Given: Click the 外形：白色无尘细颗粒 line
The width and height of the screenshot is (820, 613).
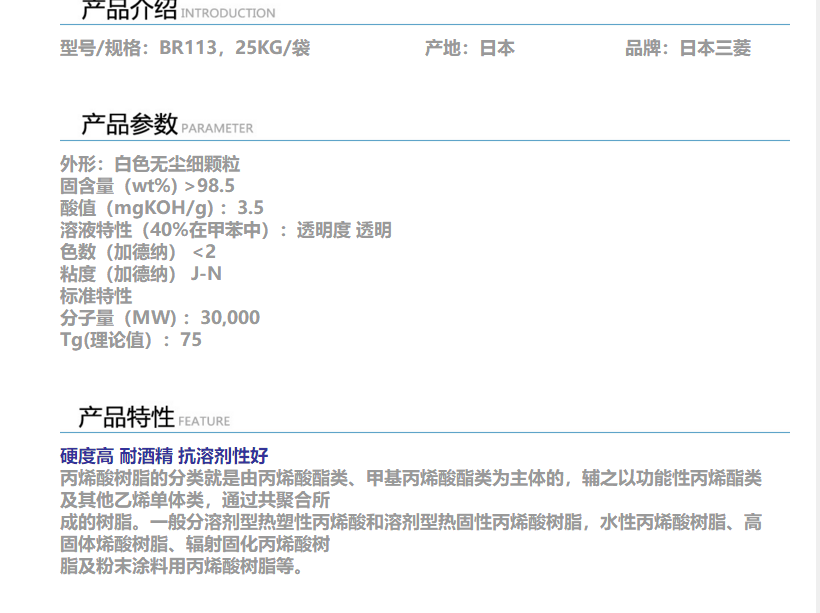Looking at the screenshot, I should [x=150, y=164].
